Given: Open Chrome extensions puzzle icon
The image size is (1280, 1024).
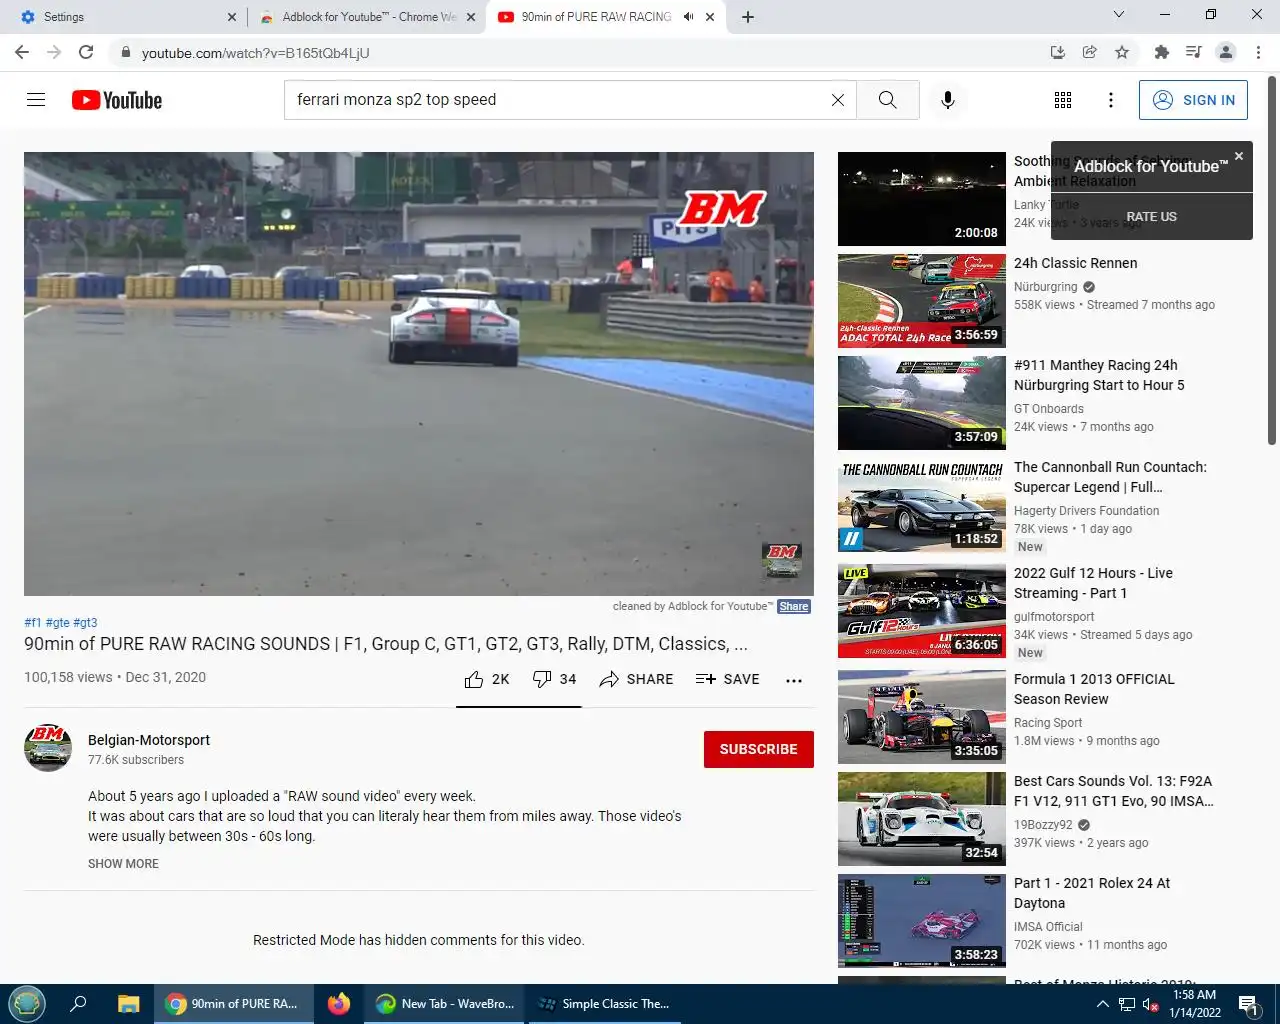Looking at the screenshot, I should 1162,52.
